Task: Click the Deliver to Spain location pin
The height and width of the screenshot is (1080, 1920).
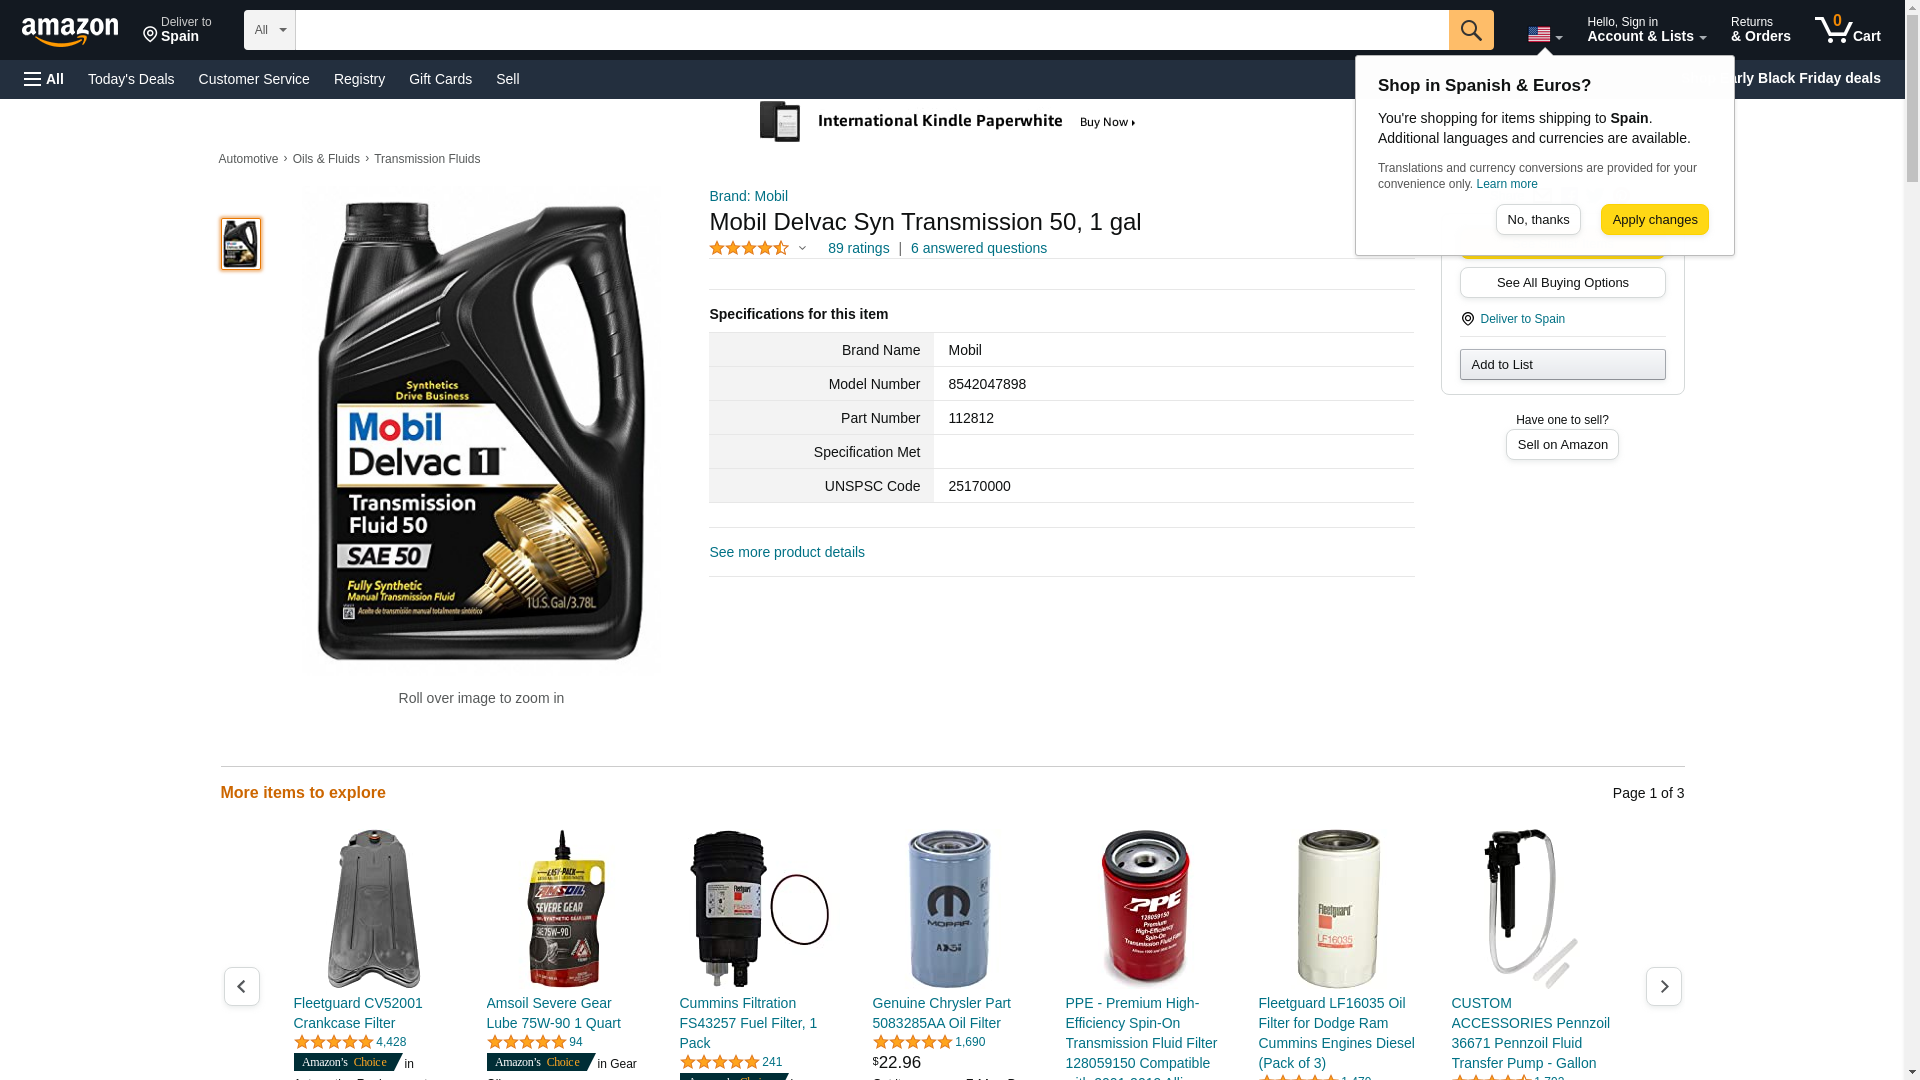Action: click(177, 30)
